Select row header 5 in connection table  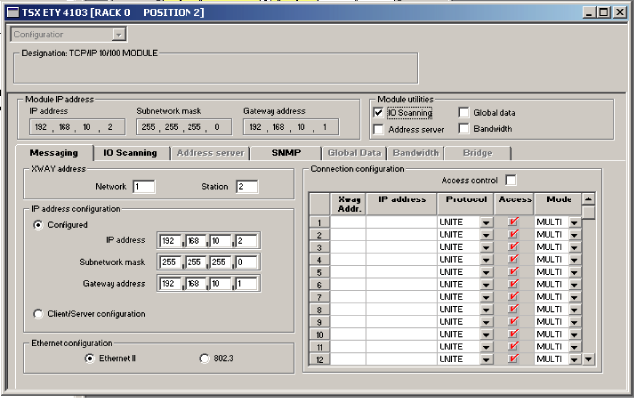click(x=319, y=272)
